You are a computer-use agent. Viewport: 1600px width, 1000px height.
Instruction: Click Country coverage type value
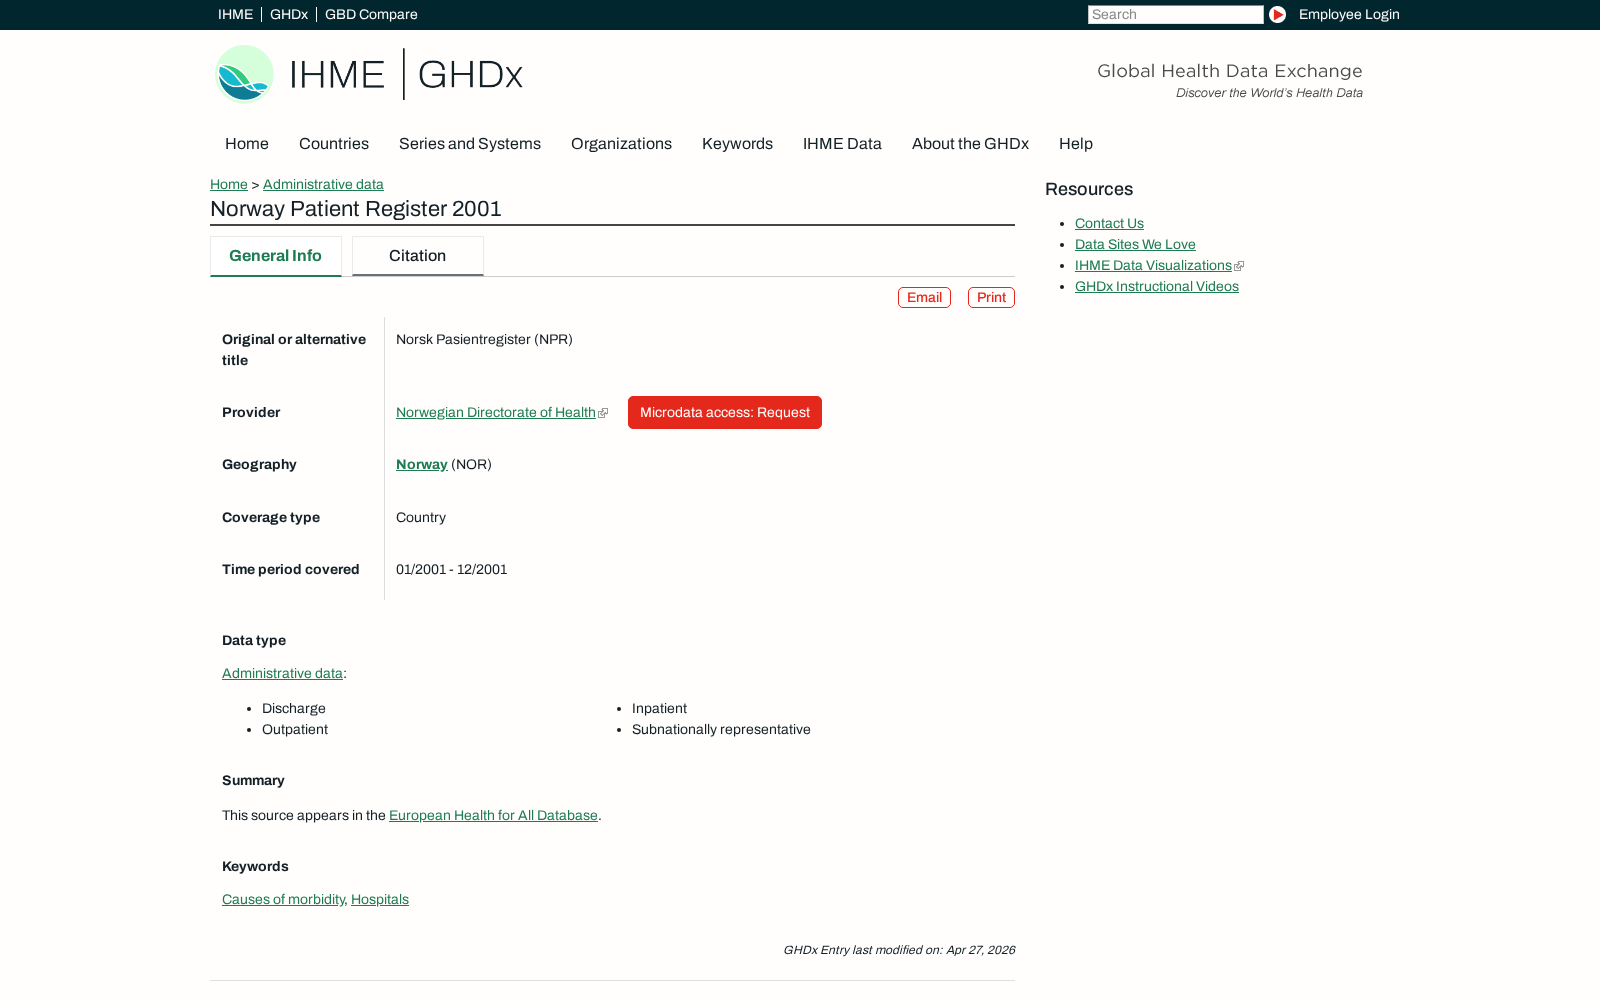click(421, 518)
